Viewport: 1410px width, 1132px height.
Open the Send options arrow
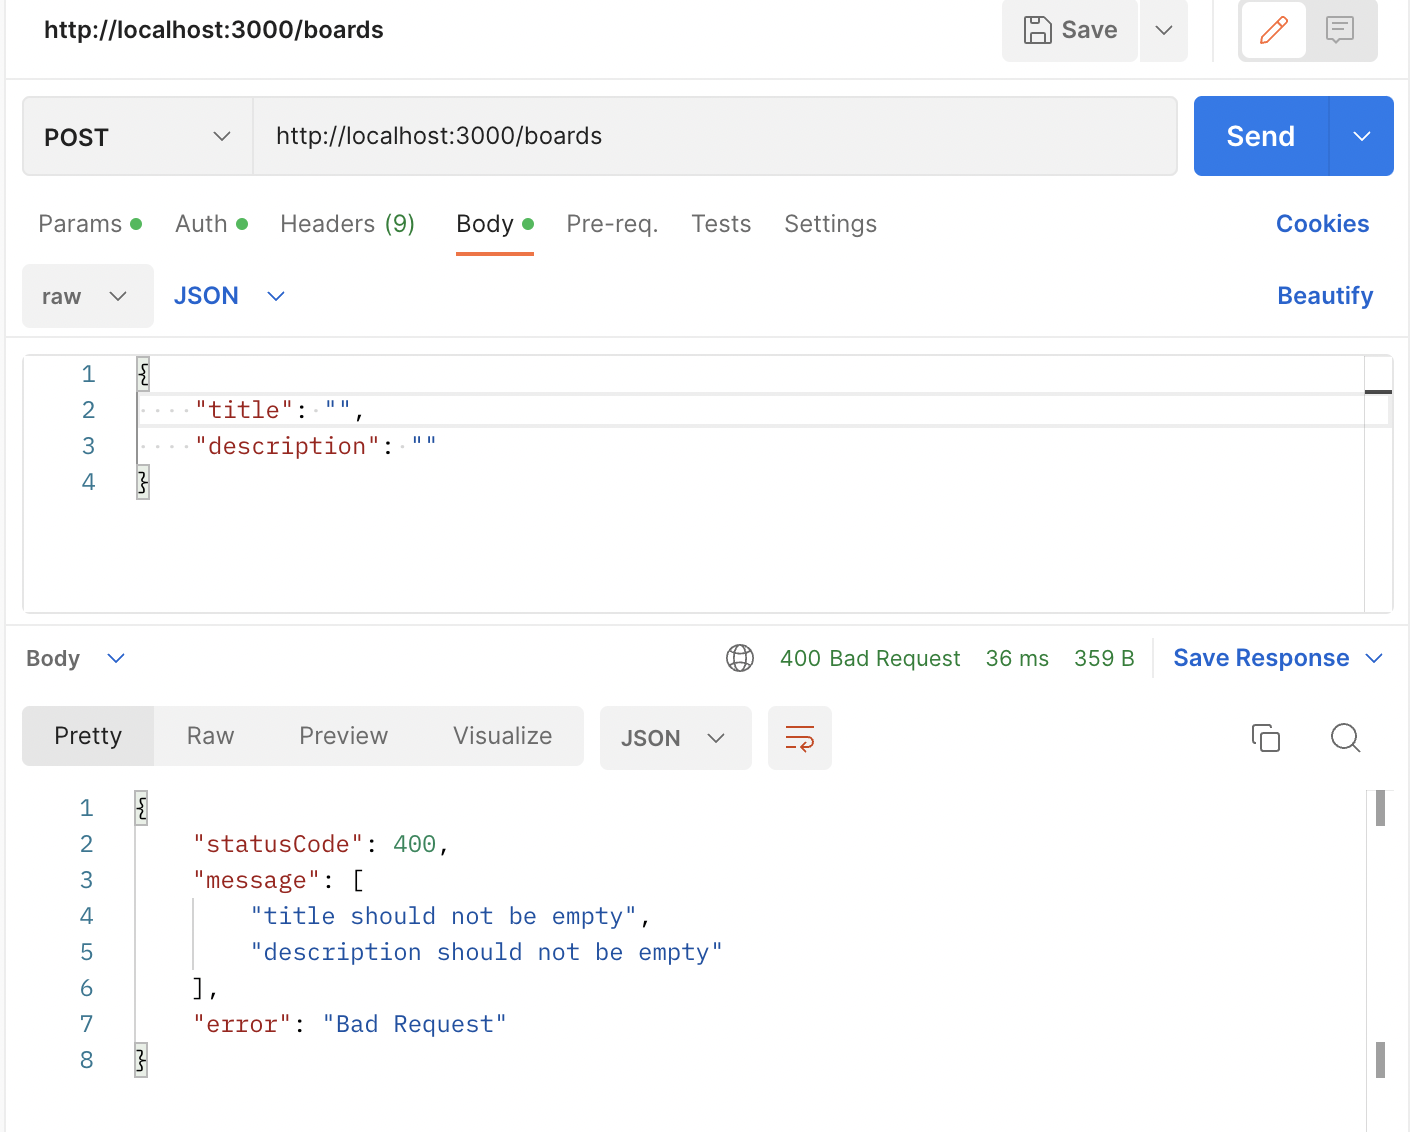tap(1362, 136)
